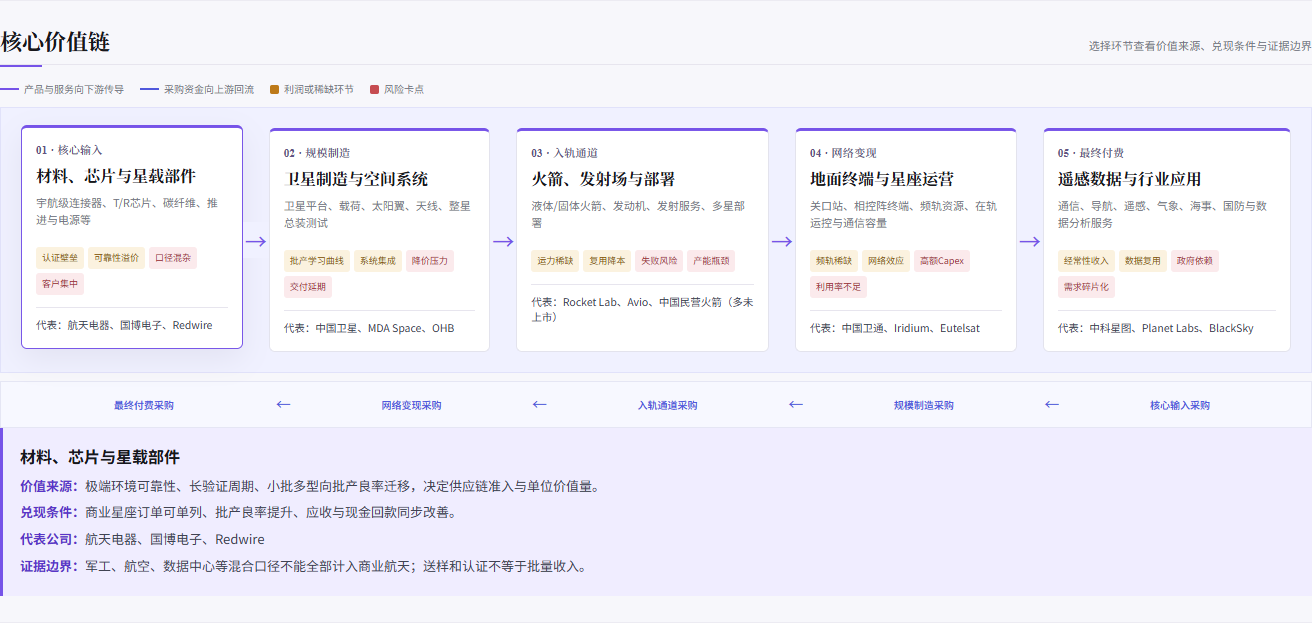The width and height of the screenshot is (1312, 623).
Task: Click the 政府依赖 risk tag
Action: (1195, 261)
